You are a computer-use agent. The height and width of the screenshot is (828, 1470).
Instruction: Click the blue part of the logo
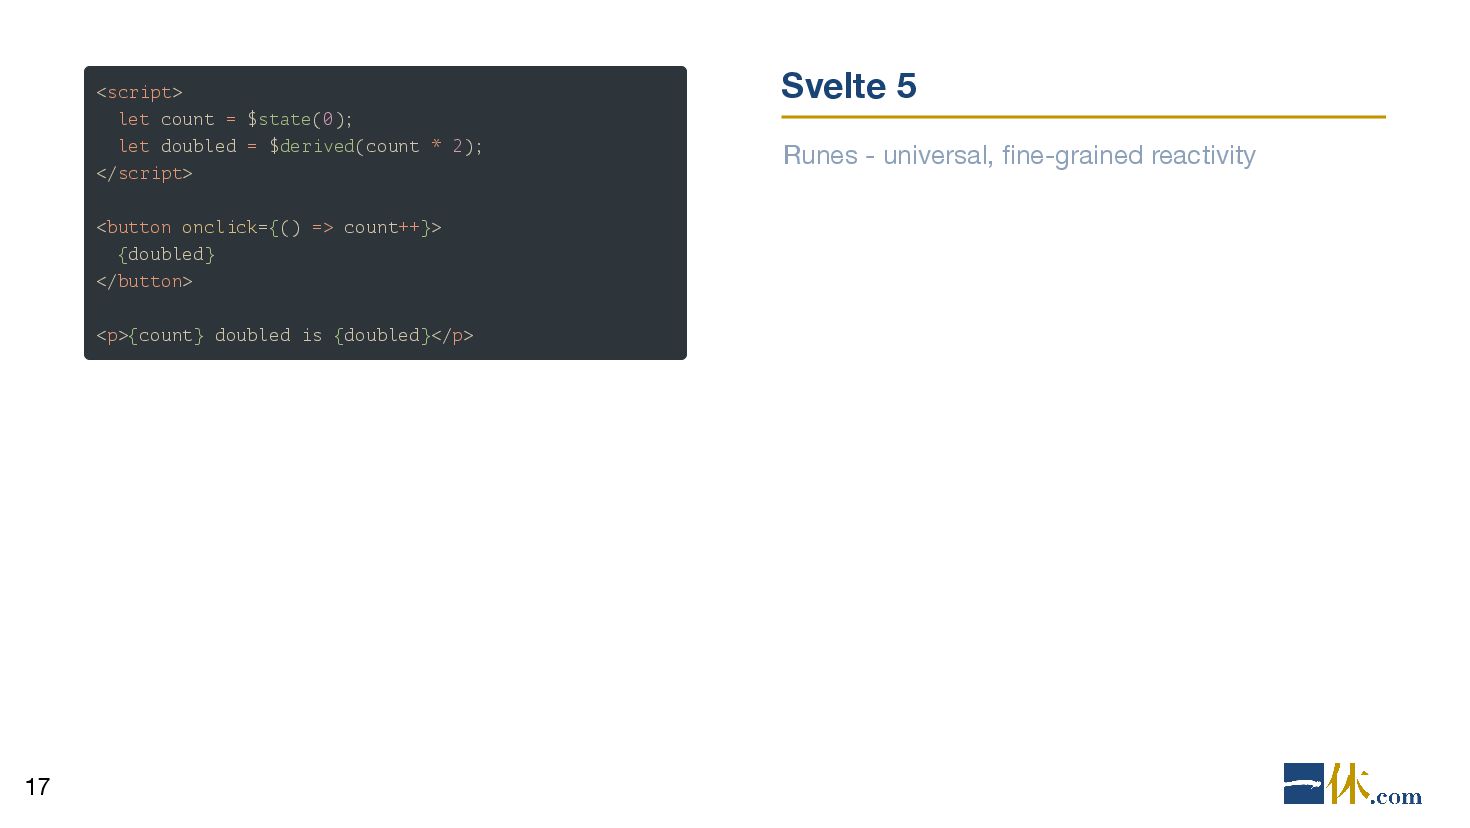pyautogui.click(x=1303, y=784)
